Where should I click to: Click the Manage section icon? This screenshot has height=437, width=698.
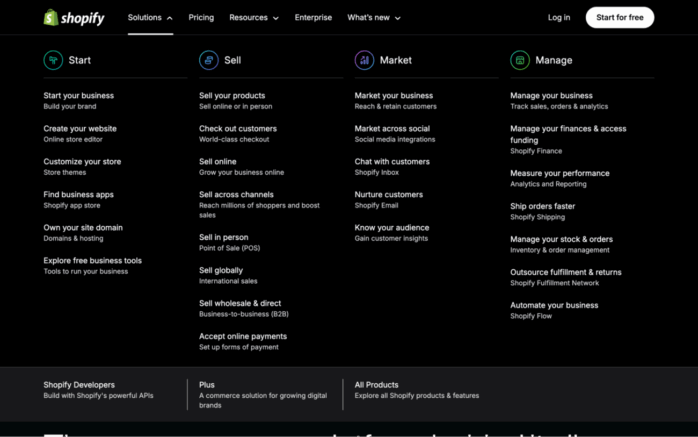pyautogui.click(x=520, y=60)
